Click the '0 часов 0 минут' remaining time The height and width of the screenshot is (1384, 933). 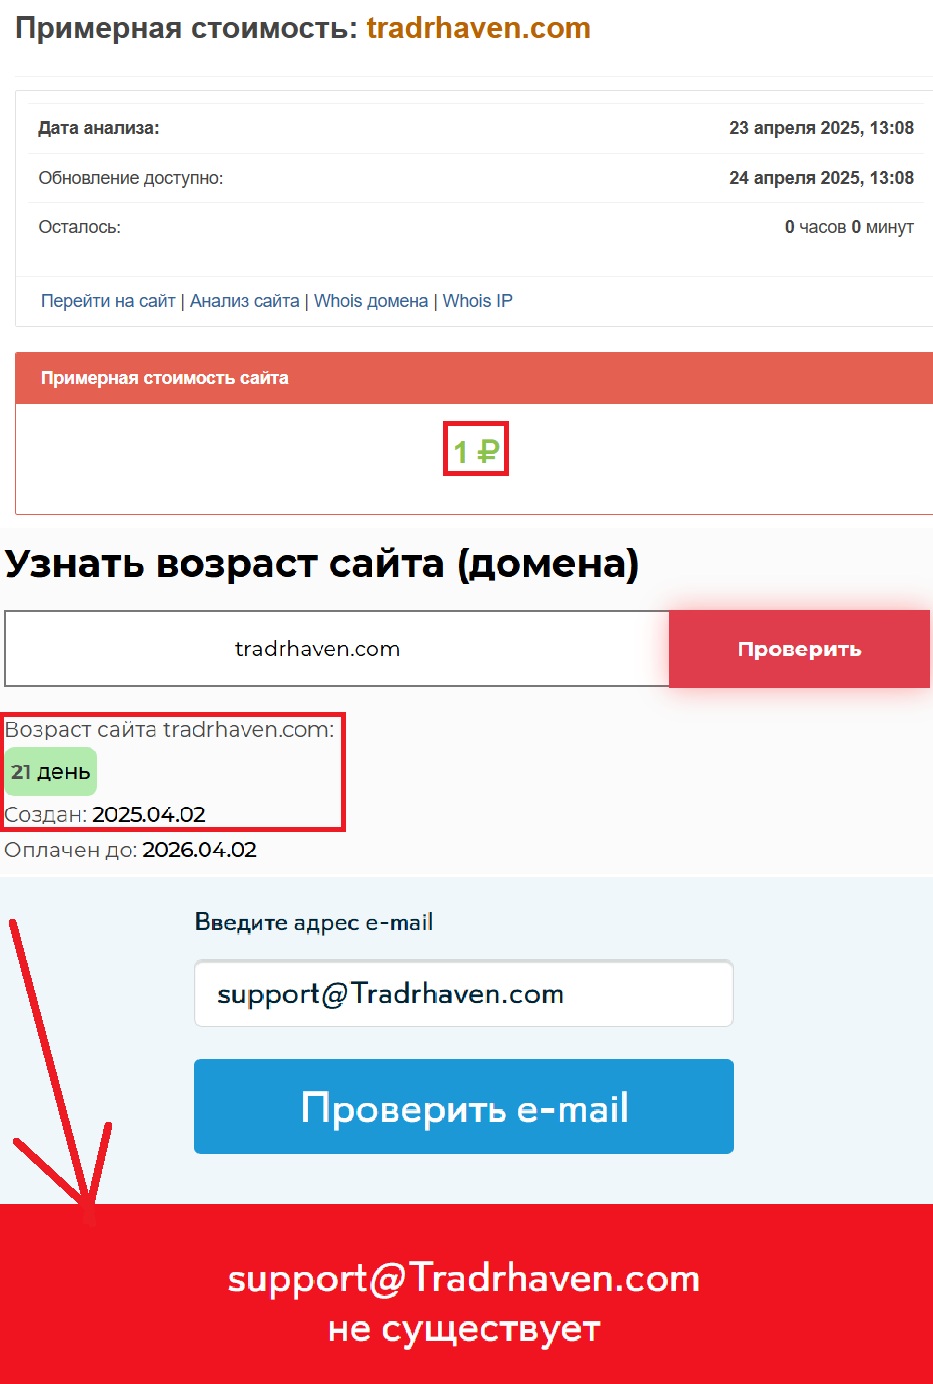849,227
